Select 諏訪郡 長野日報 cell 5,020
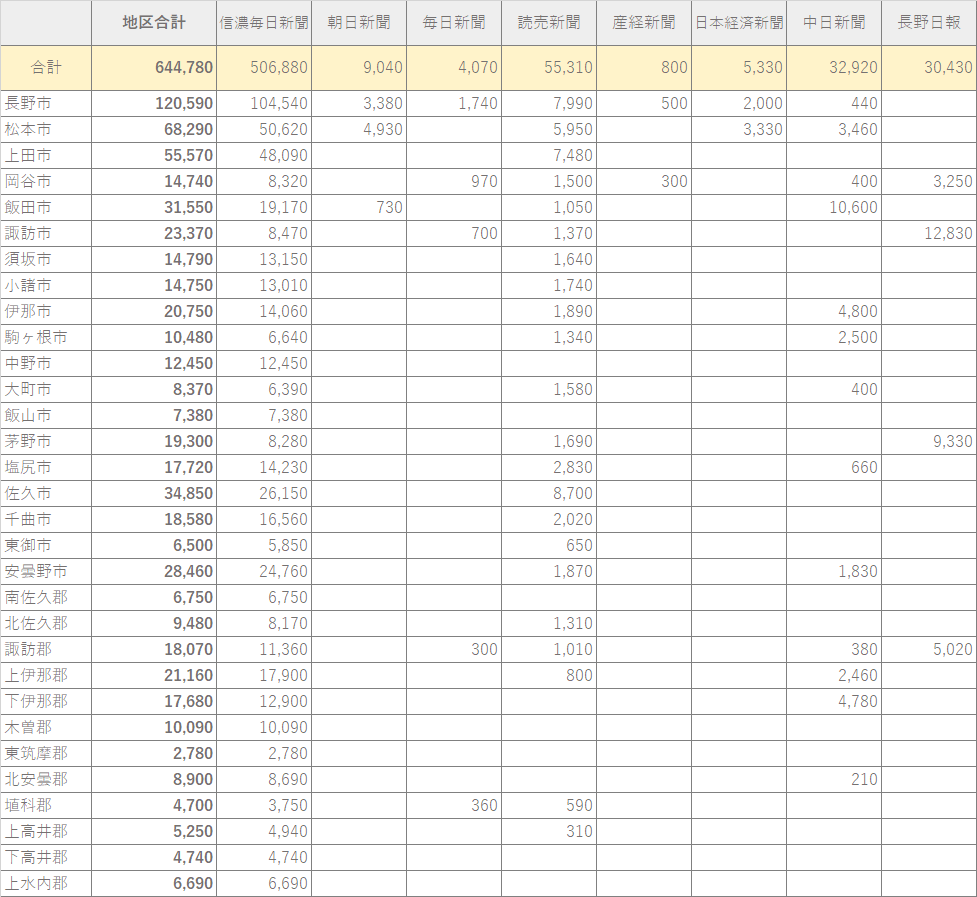This screenshot has width=977, height=897. (929, 649)
